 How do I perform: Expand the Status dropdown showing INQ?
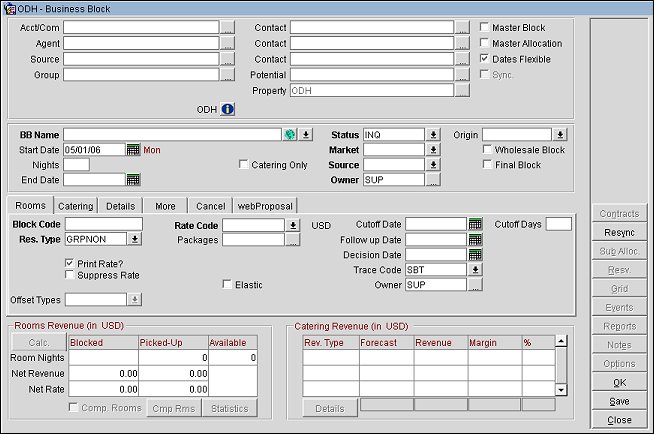pos(433,134)
